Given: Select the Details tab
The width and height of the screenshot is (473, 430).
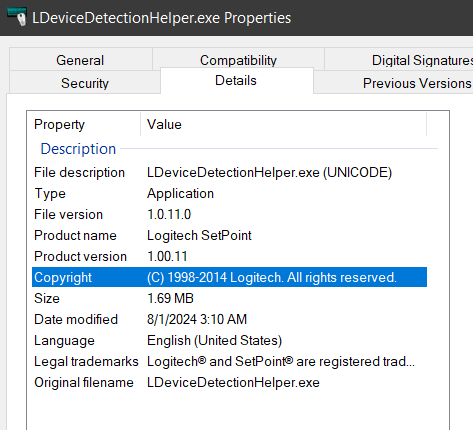Looking at the screenshot, I should [x=237, y=81].
